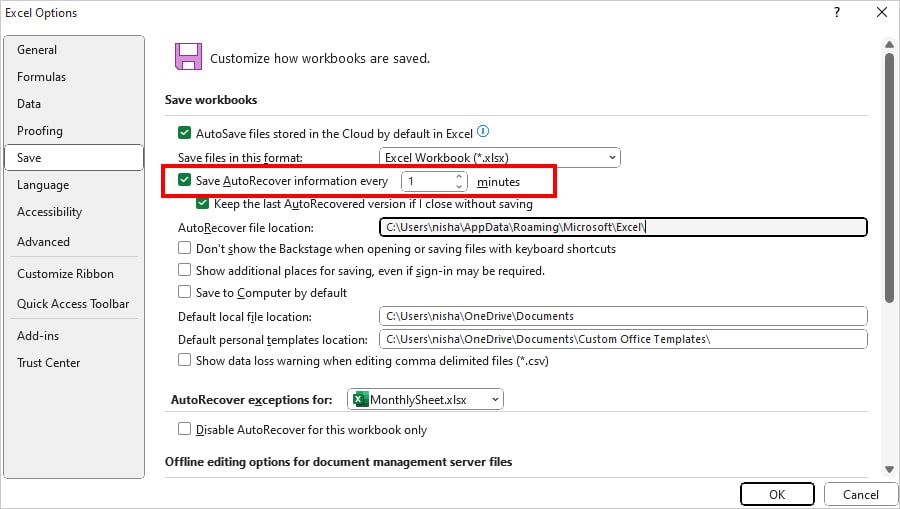Click the AutoRecover minutes value field
The height and width of the screenshot is (509, 900).
[x=428, y=181]
